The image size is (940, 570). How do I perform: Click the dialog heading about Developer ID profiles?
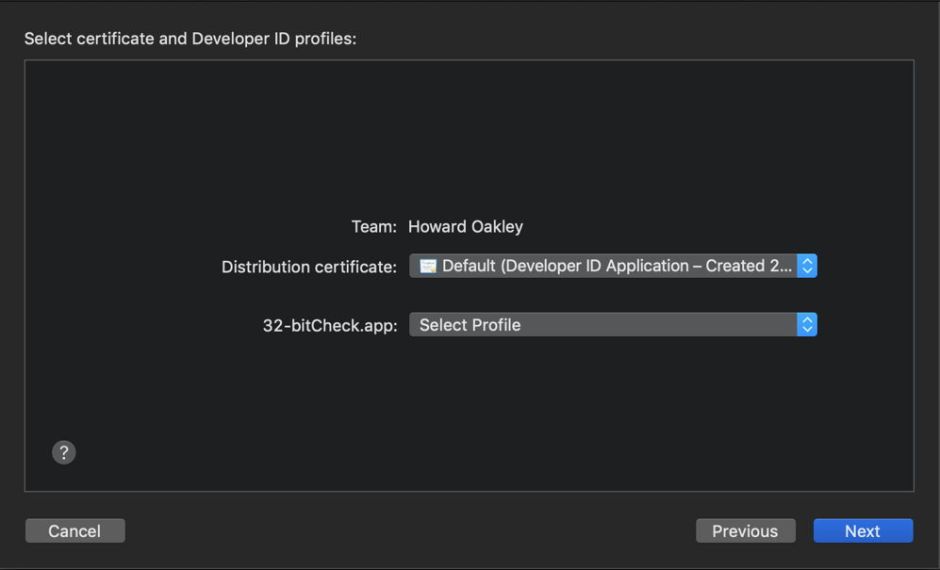[190, 39]
